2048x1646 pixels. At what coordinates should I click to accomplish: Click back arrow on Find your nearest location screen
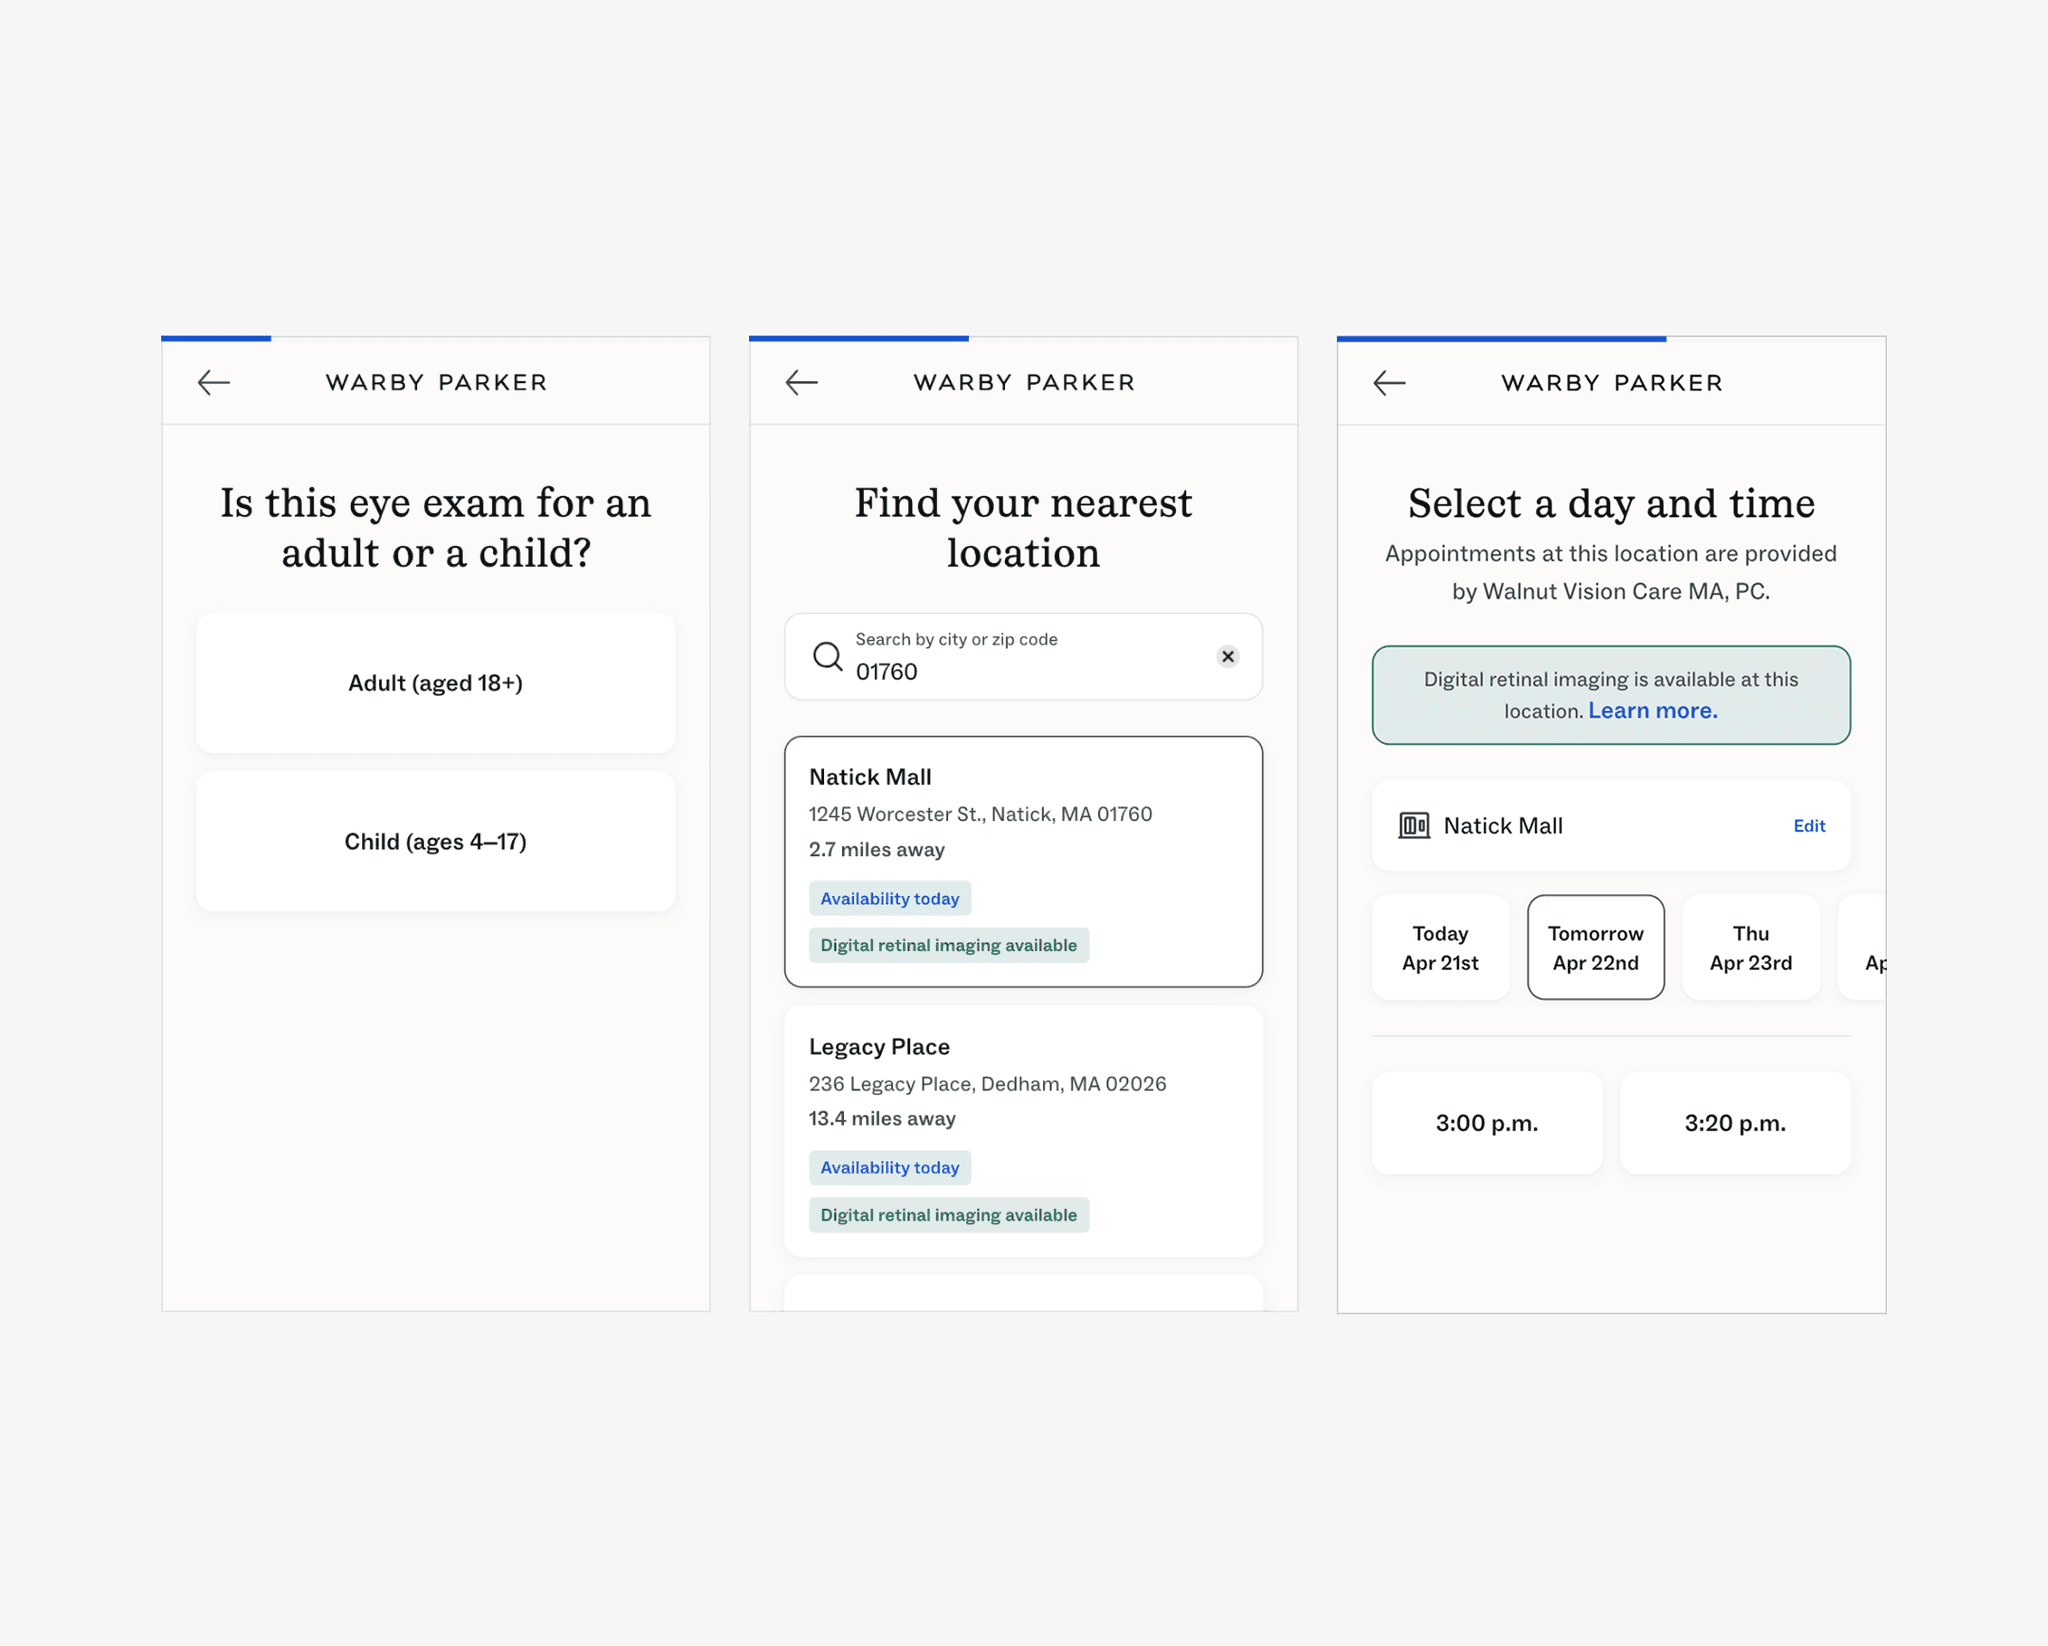click(x=801, y=382)
